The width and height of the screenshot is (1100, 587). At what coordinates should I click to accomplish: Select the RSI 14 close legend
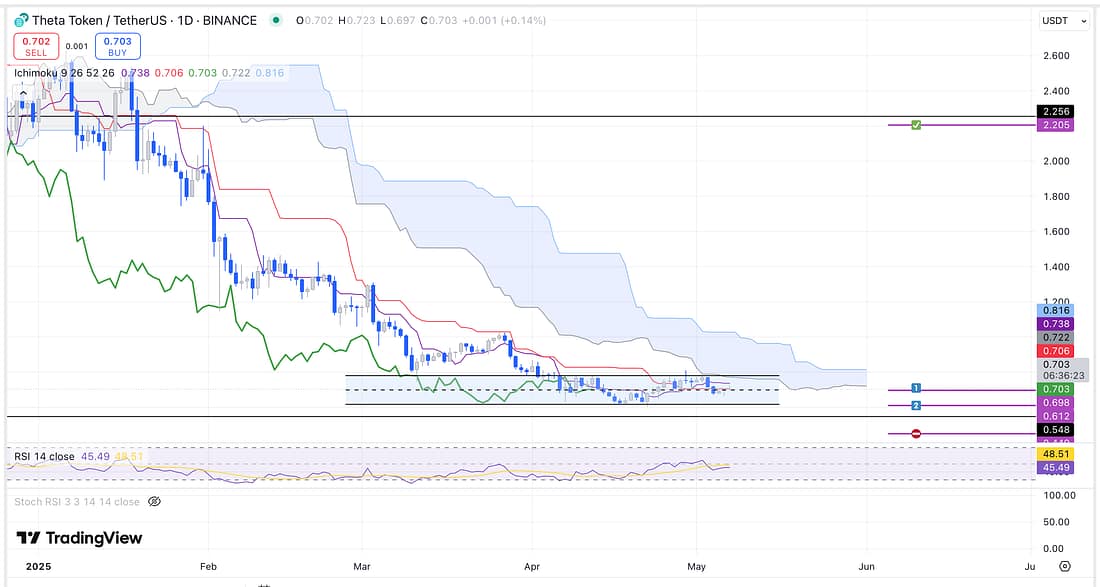(x=44, y=457)
